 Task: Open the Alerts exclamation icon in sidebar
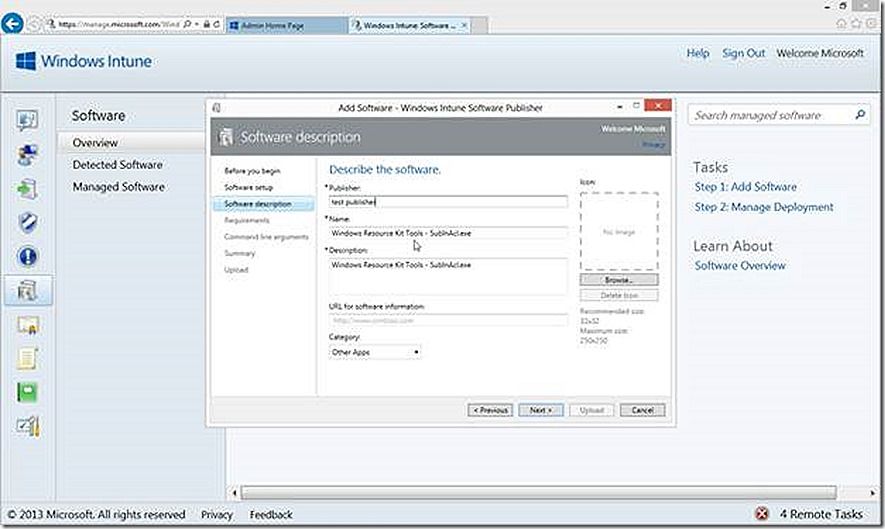pyautogui.click(x=27, y=256)
